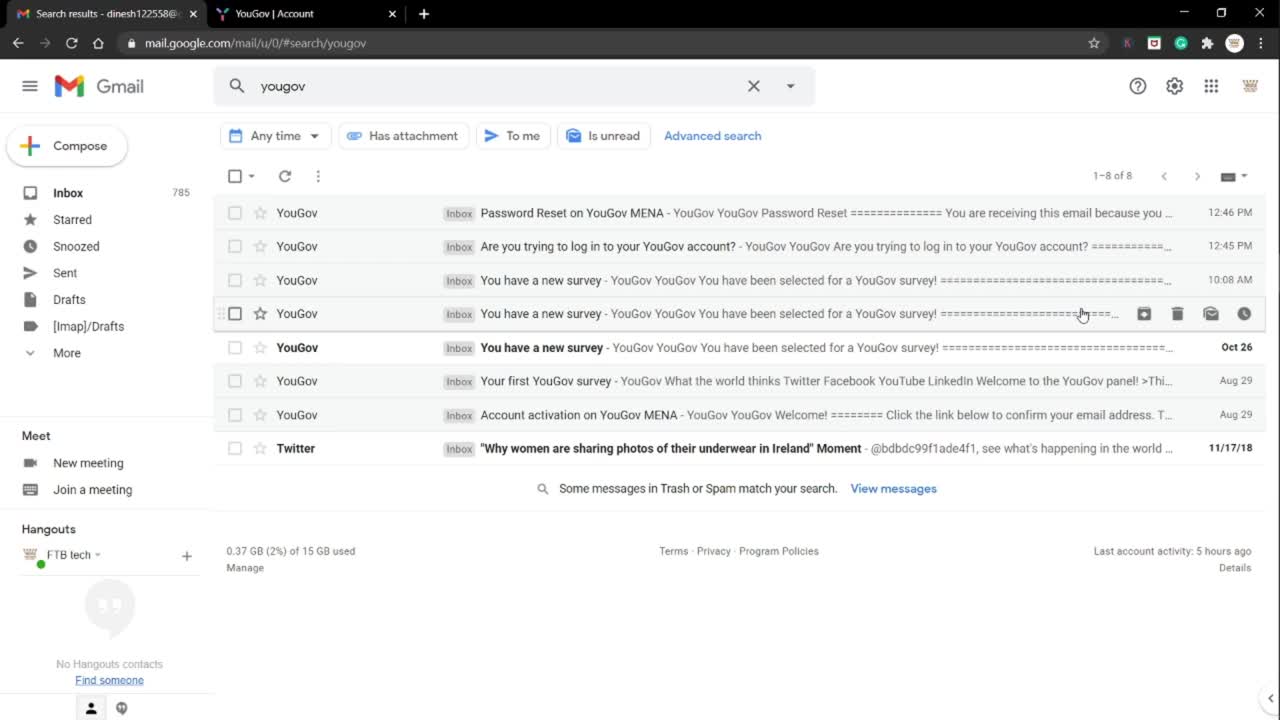Tick the Your first YouGov survey checkbox
Viewport: 1280px width, 720px height.
tap(235, 381)
